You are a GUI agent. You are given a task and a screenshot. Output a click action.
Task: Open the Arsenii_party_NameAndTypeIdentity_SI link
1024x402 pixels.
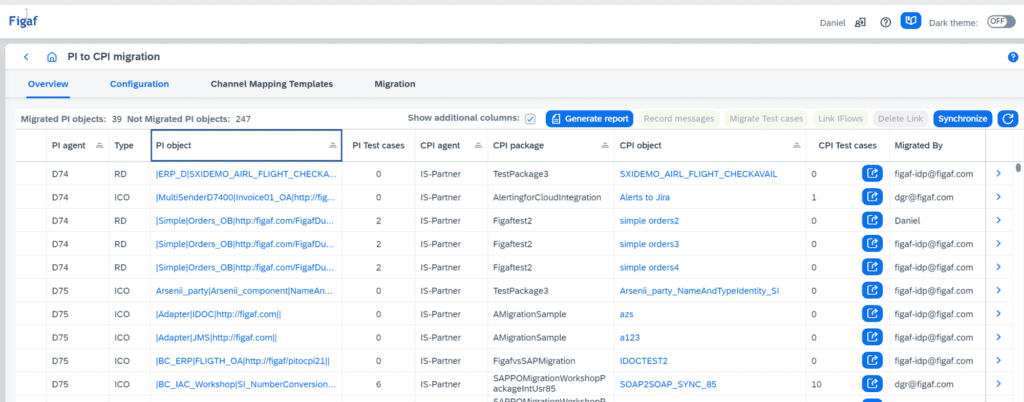pyautogui.click(x=699, y=290)
